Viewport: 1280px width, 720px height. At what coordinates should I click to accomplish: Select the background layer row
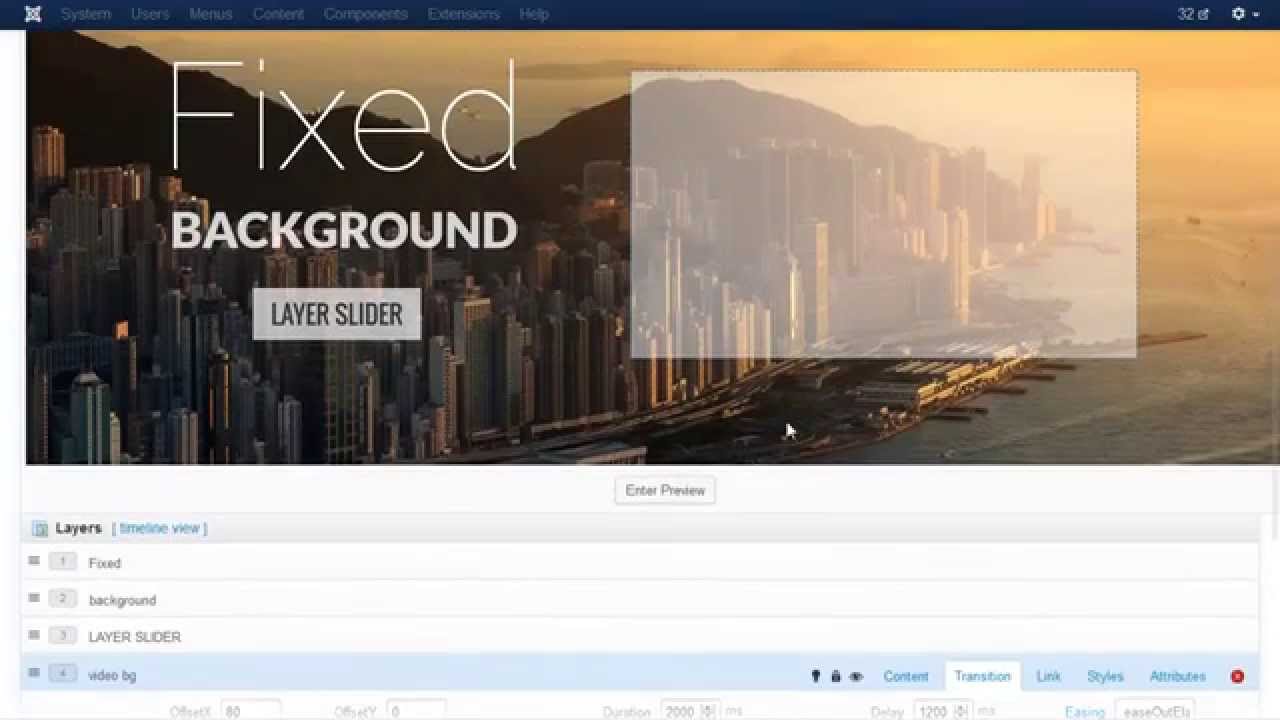coord(640,599)
